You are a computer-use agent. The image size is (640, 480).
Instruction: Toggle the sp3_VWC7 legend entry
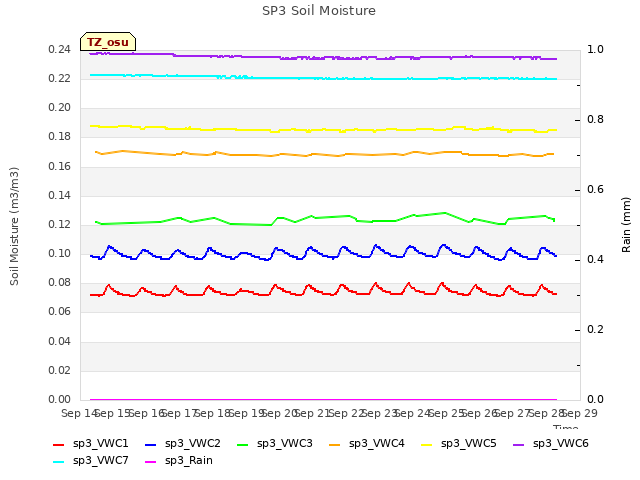pyautogui.click(x=91, y=461)
